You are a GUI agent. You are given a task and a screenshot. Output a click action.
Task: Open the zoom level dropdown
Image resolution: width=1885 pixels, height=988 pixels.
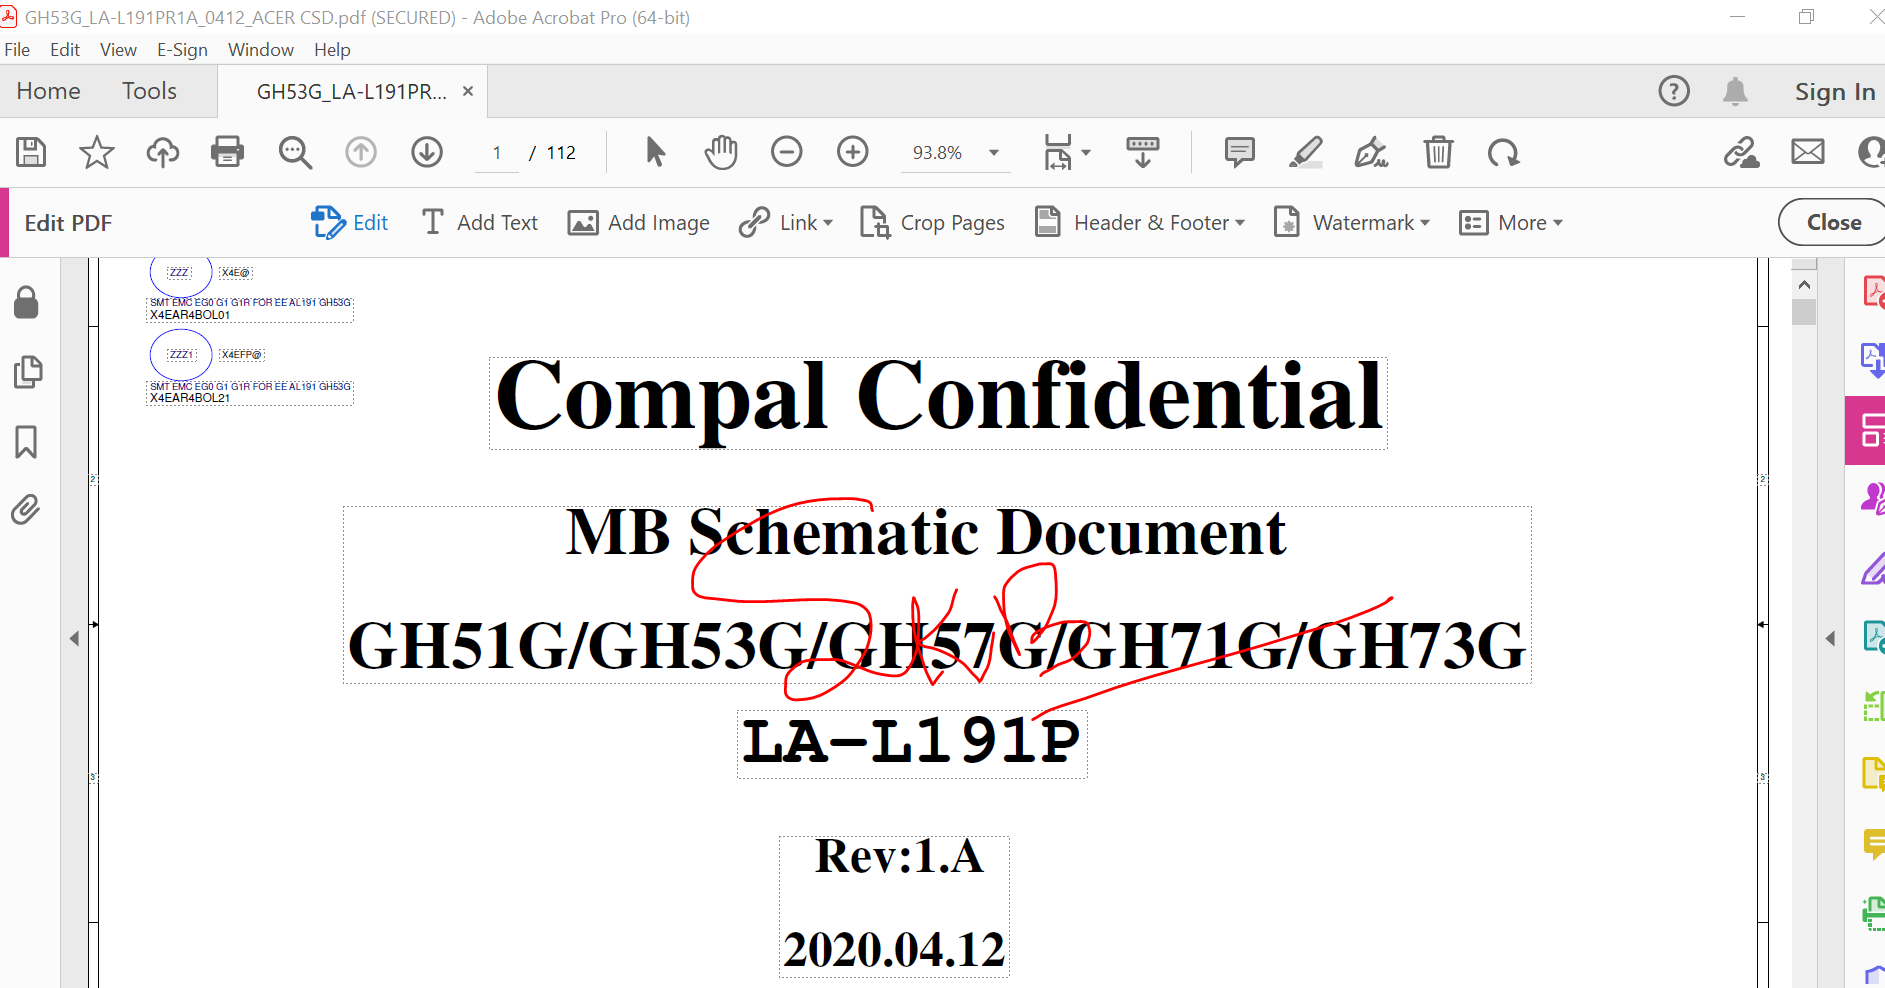pos(994,153)
